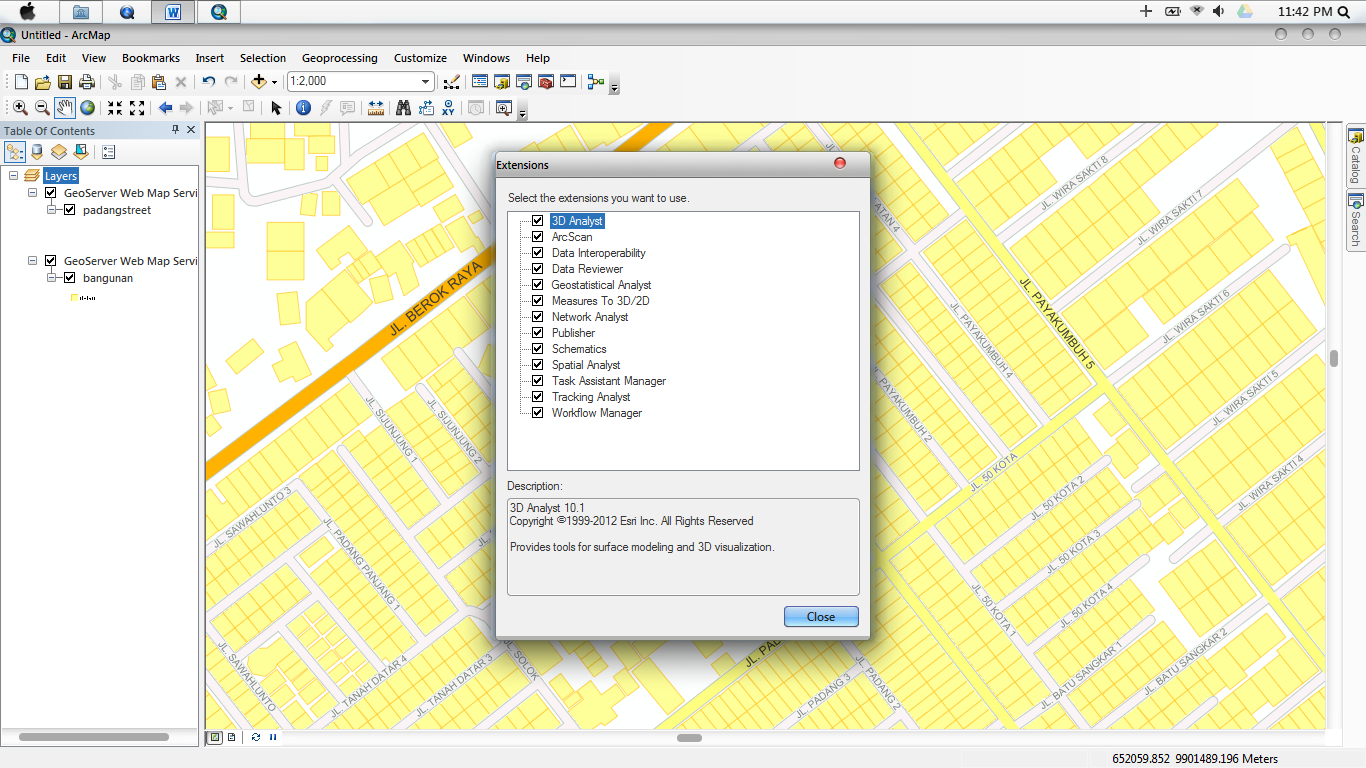List By Drawing Order in TOC
Viewport: 1366px width, 768px height.
tap(15, 152)
